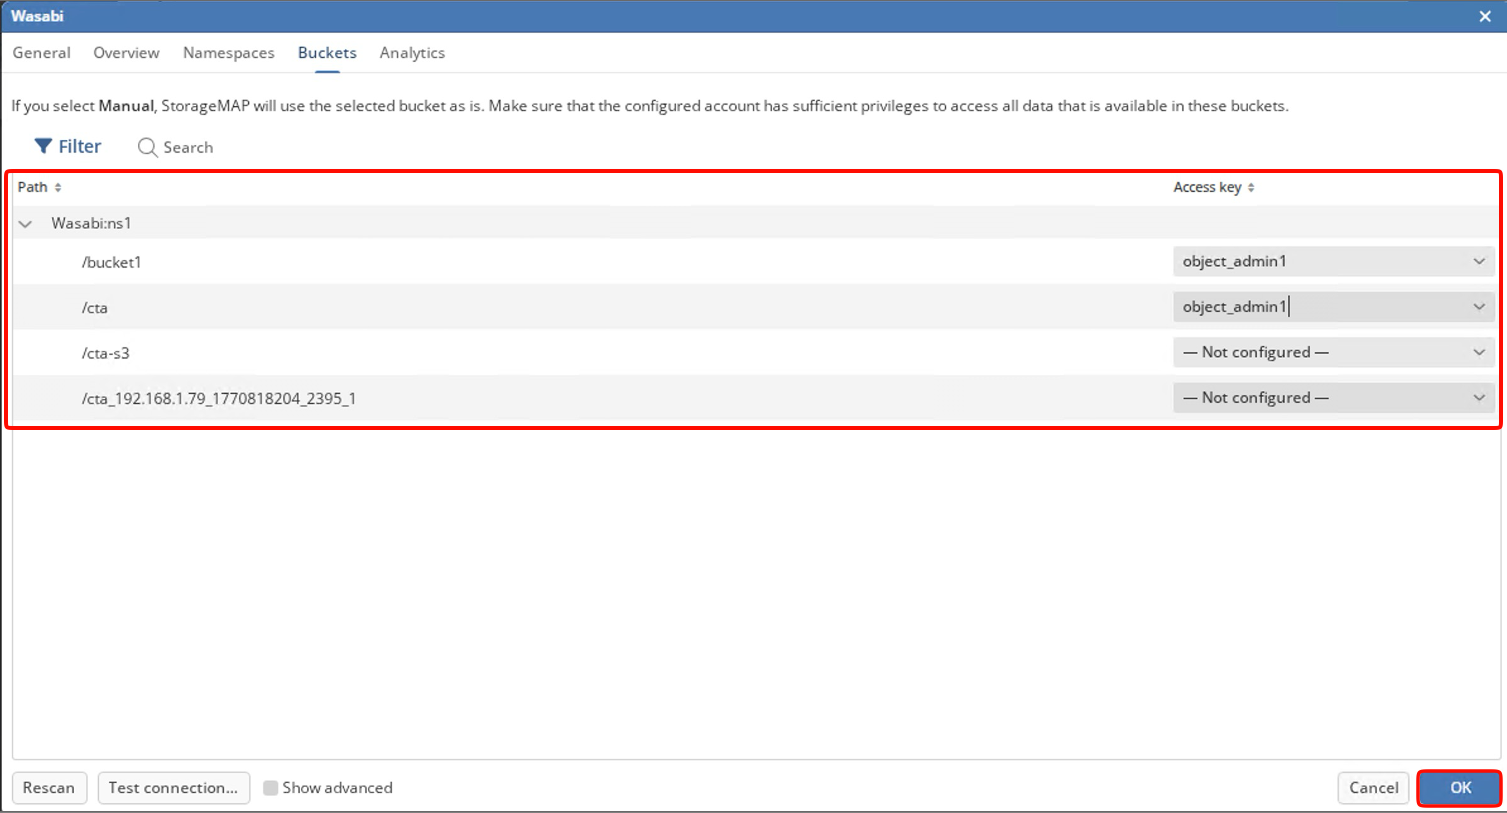Go to the Analytics tab
Viewport: 1507px width, 813px height.
pyautogui.click(x=412, y=53)
